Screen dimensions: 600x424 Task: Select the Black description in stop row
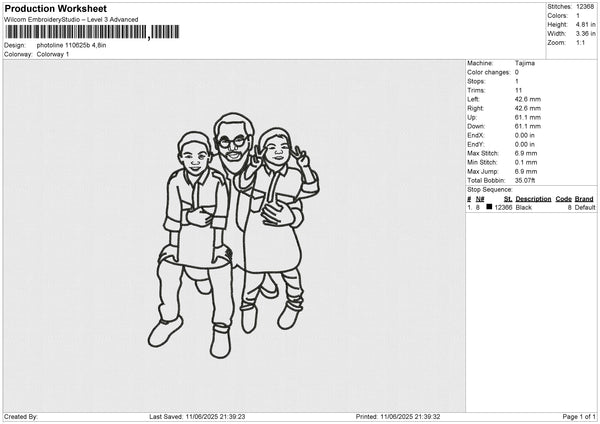pos(523,207)
